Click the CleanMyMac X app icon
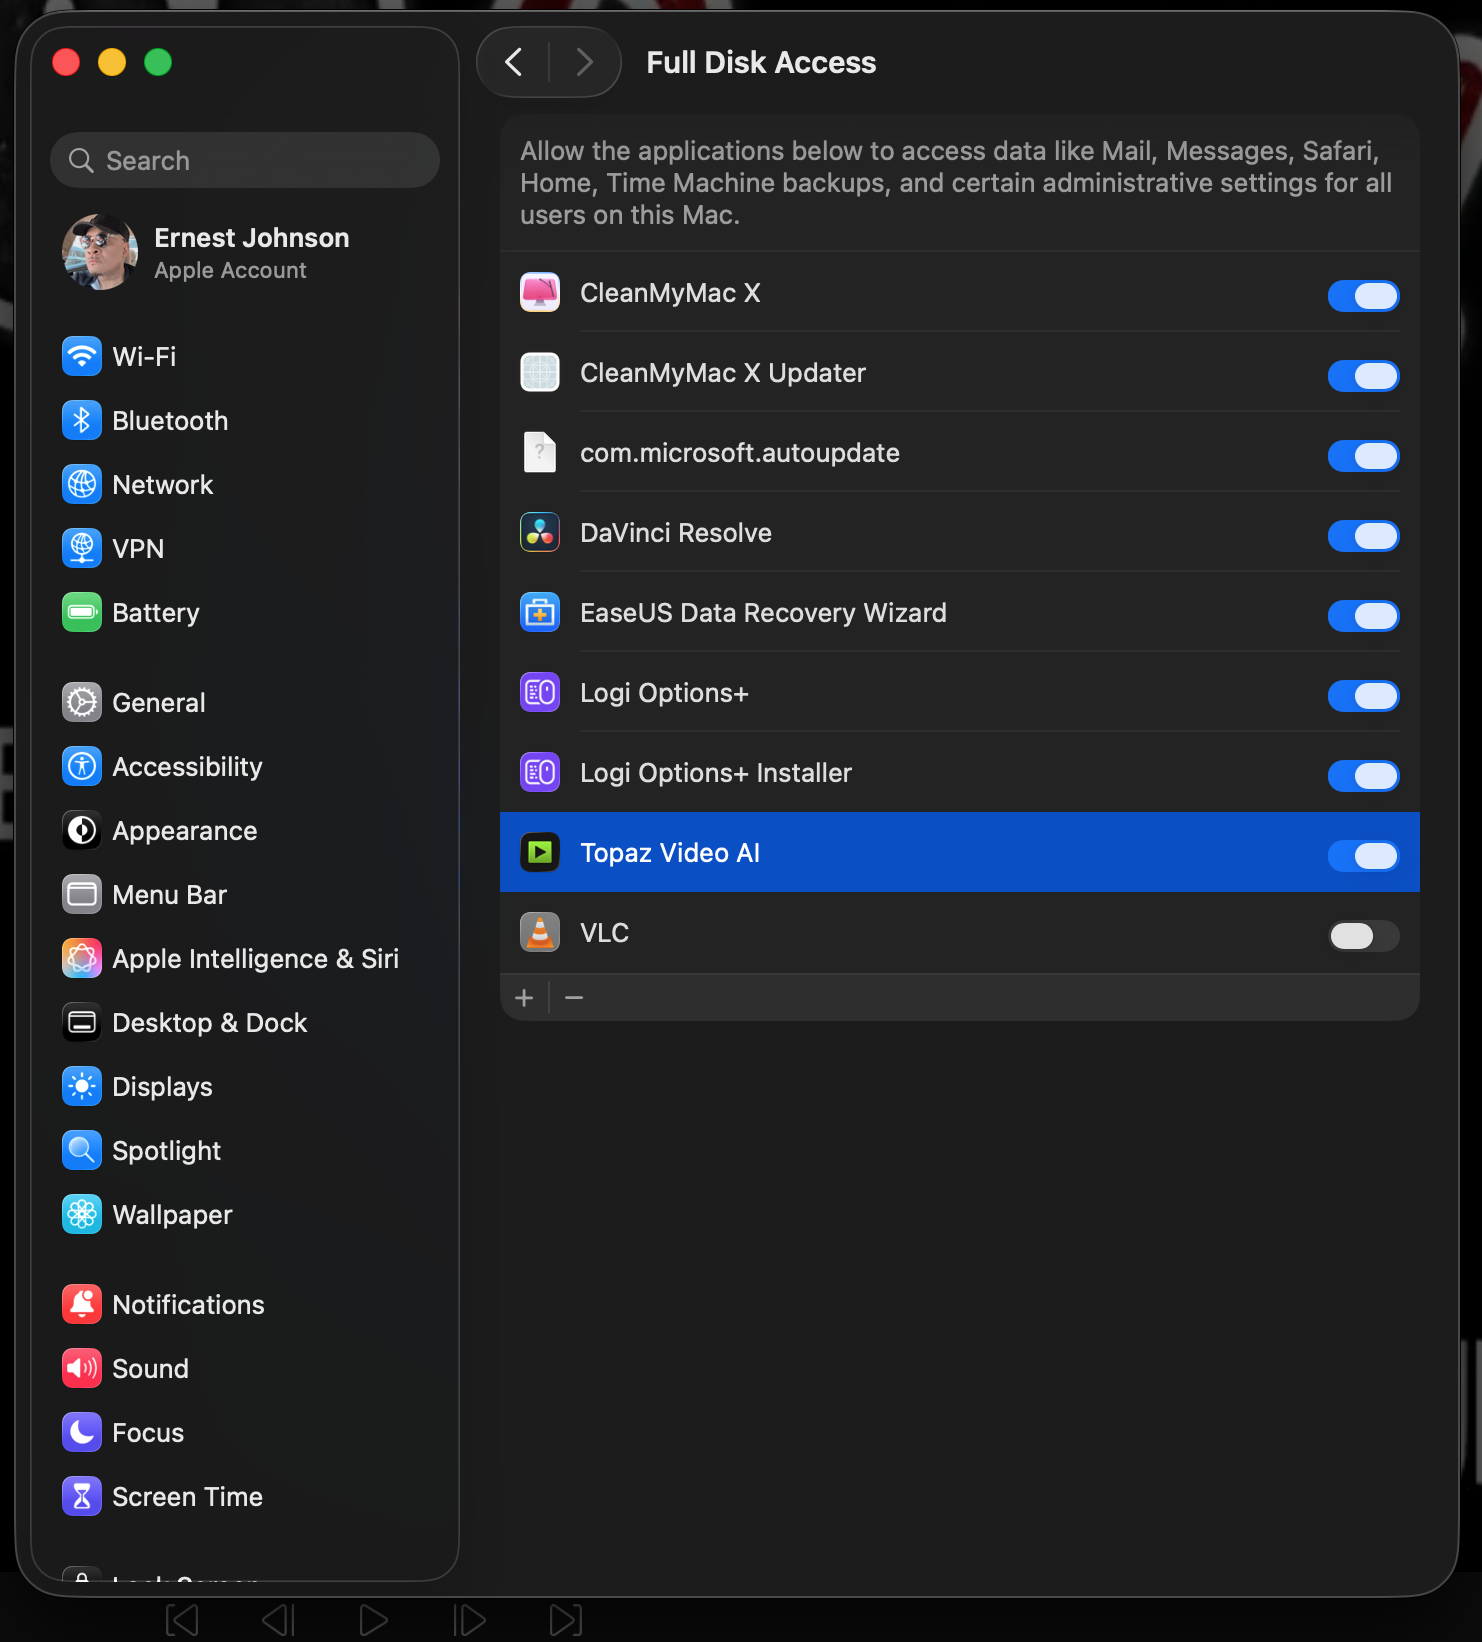 click(540, 293)
